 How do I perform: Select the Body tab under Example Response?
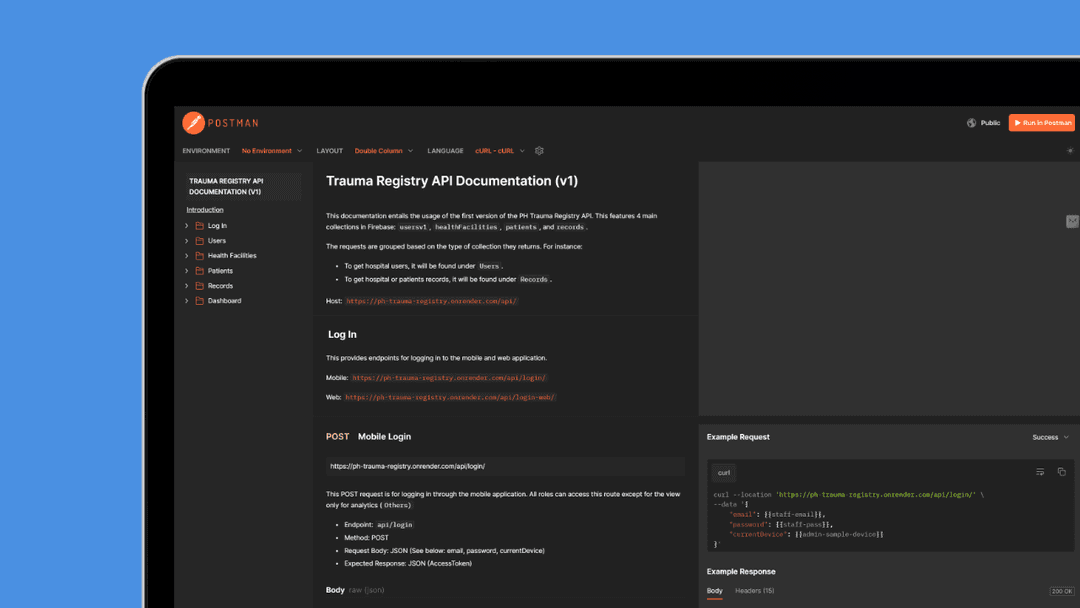pyautogui.click(x=714, y=590)
